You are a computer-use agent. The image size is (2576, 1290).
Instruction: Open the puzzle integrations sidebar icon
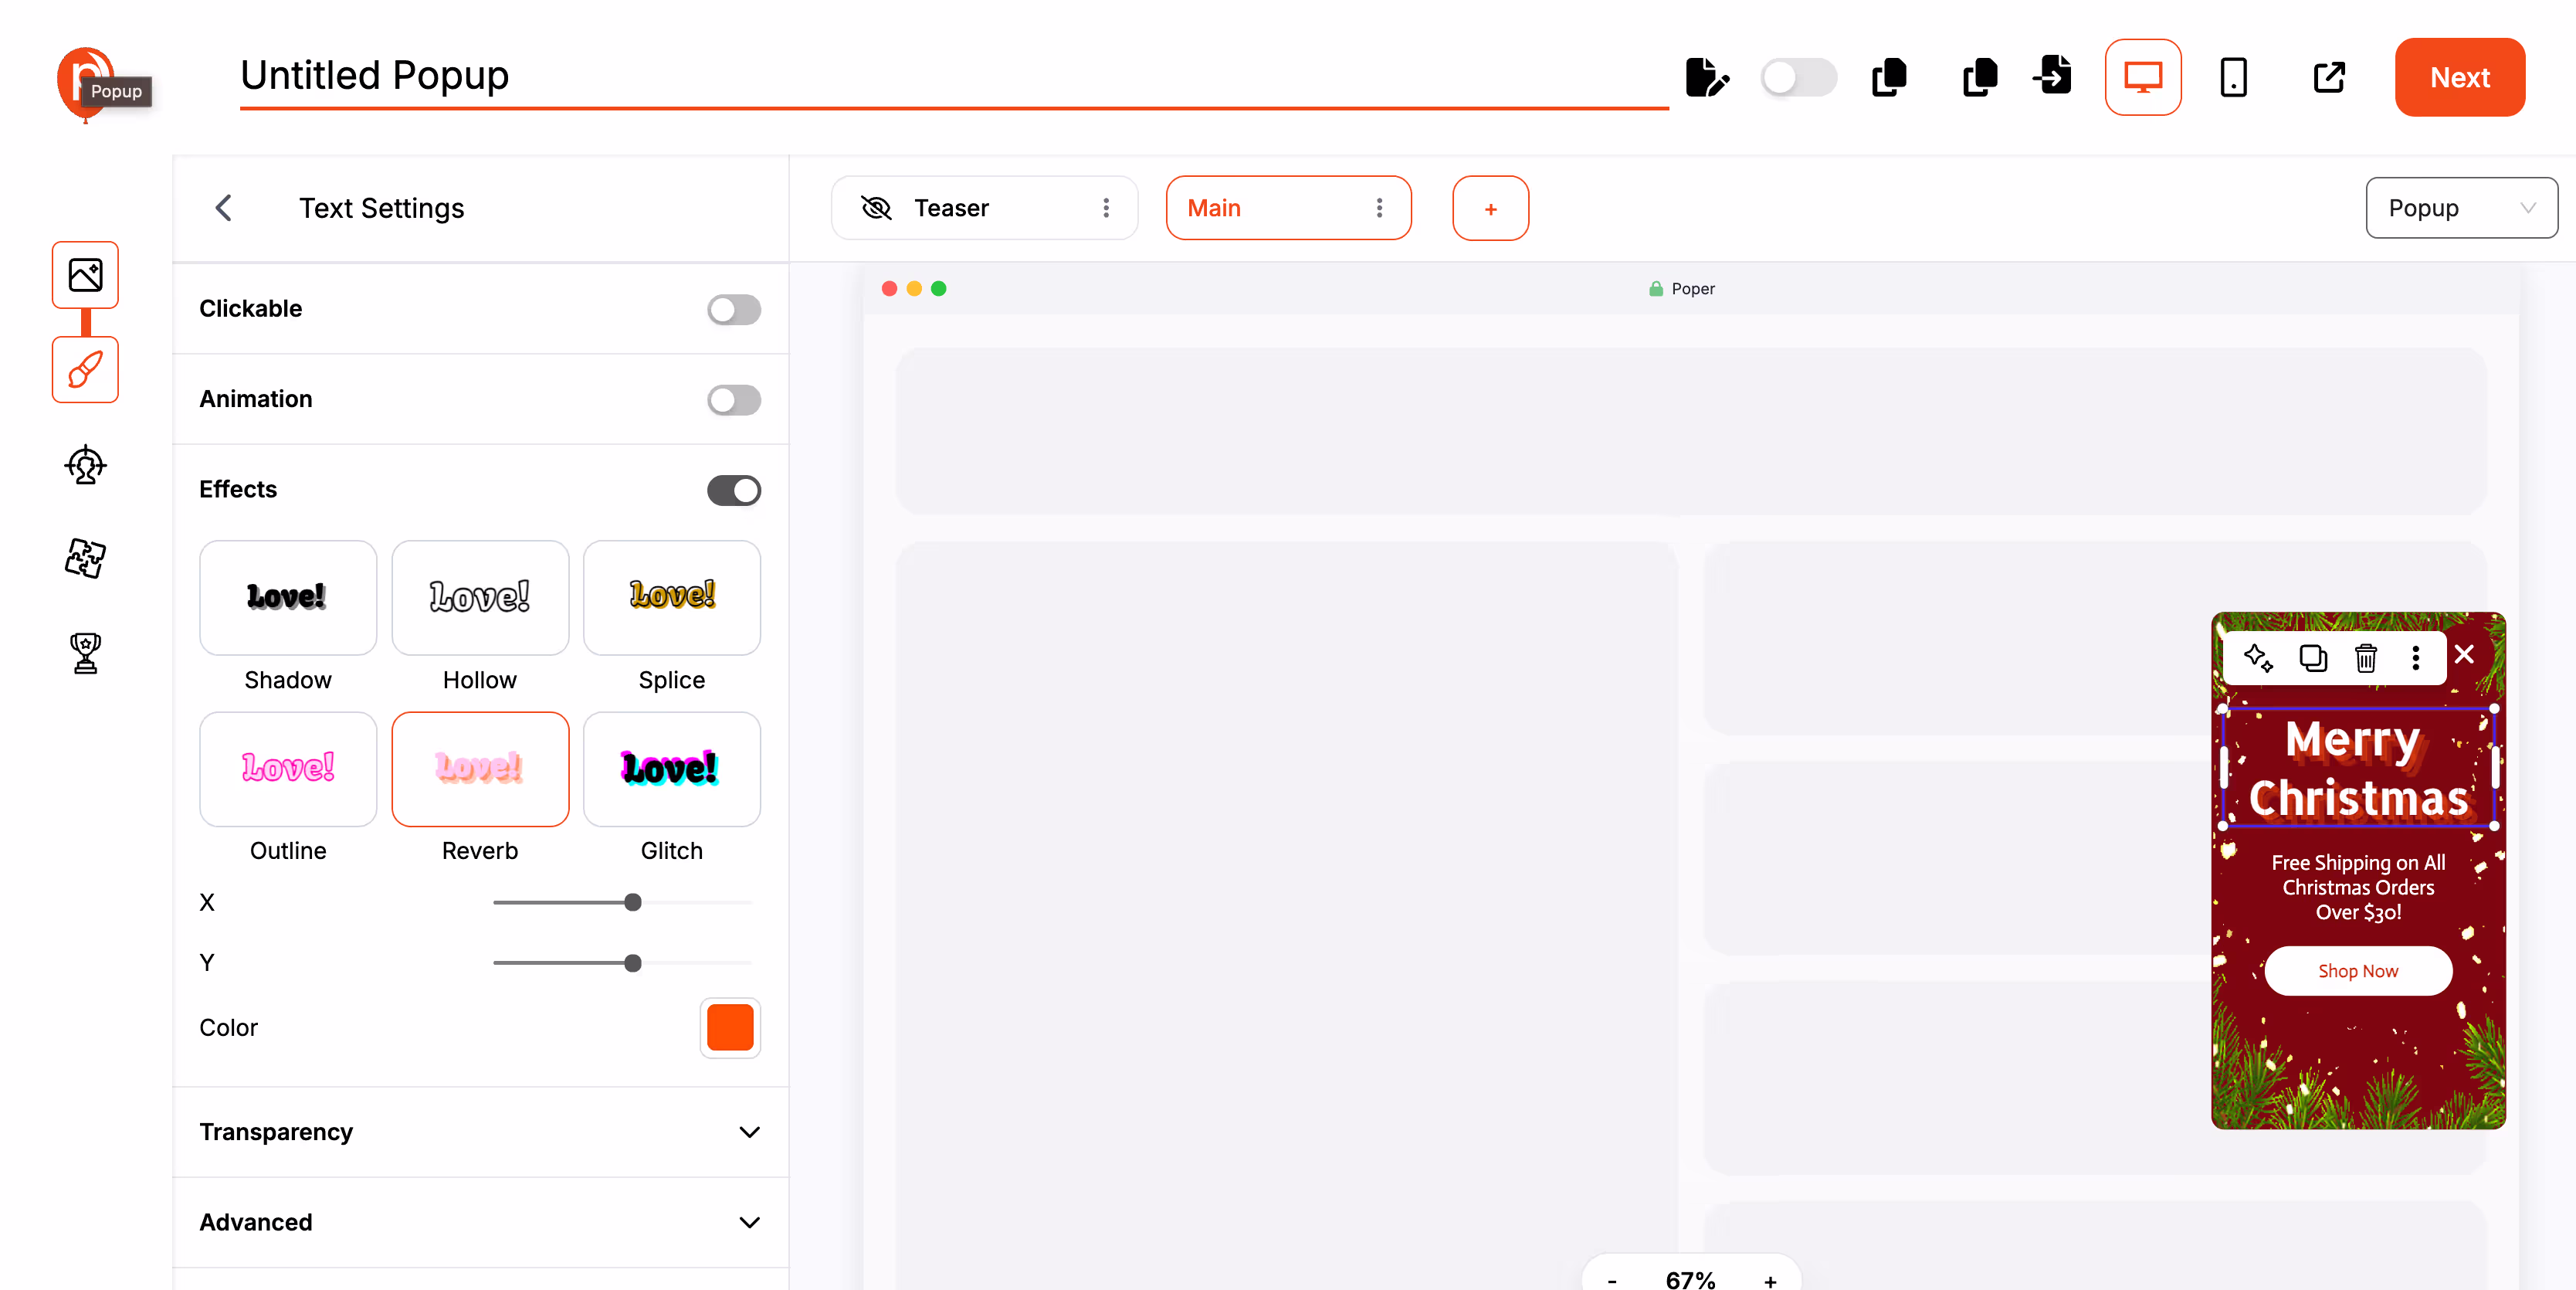coord(85,558)
